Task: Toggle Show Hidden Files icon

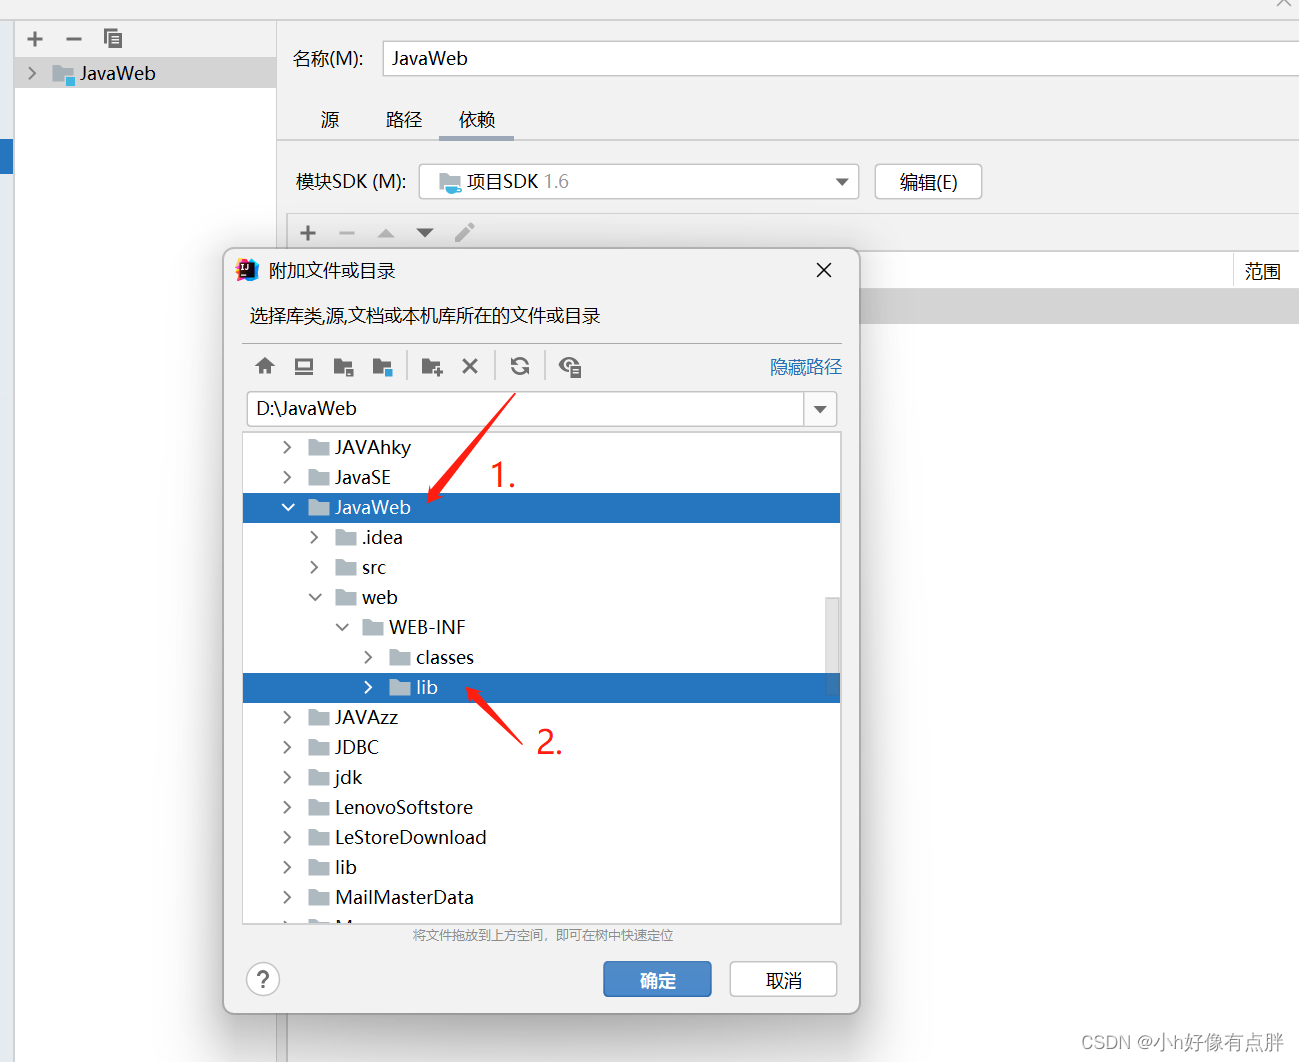Action: pos(570,366)
